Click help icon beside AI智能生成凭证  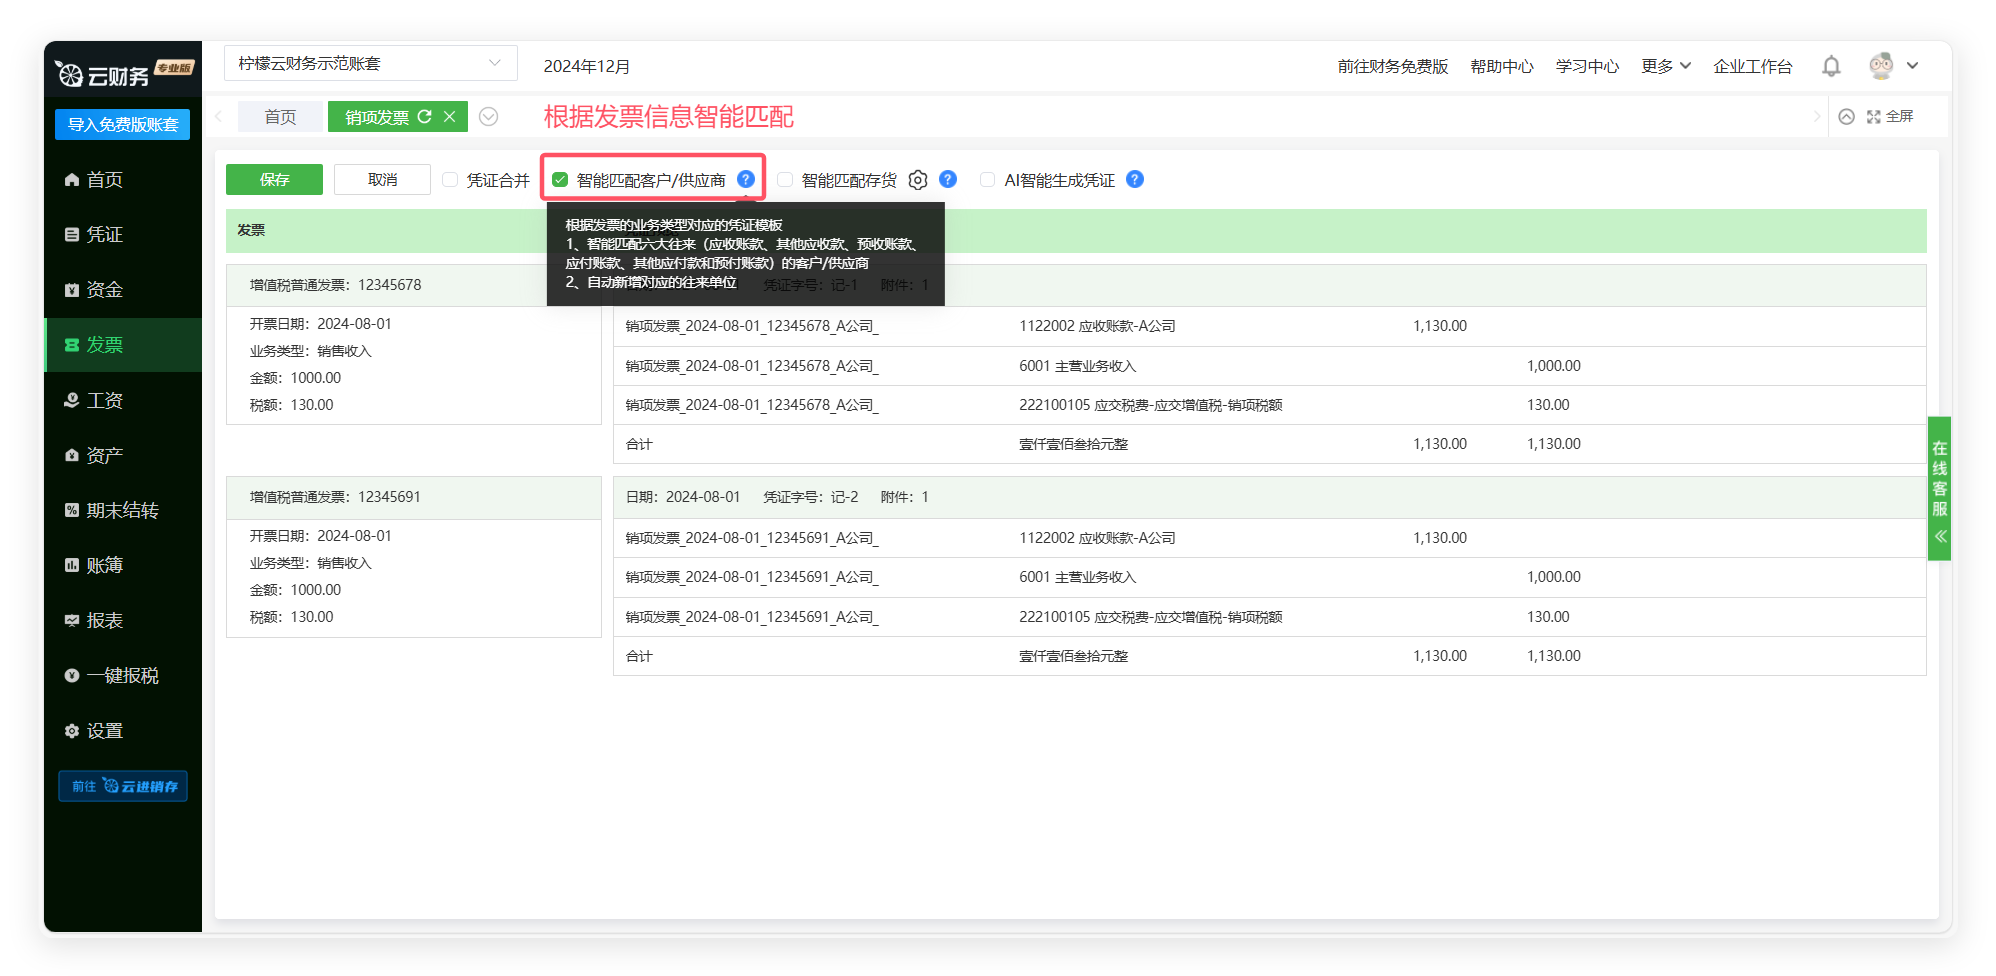pyautogui.click(x=1135, y=179)
